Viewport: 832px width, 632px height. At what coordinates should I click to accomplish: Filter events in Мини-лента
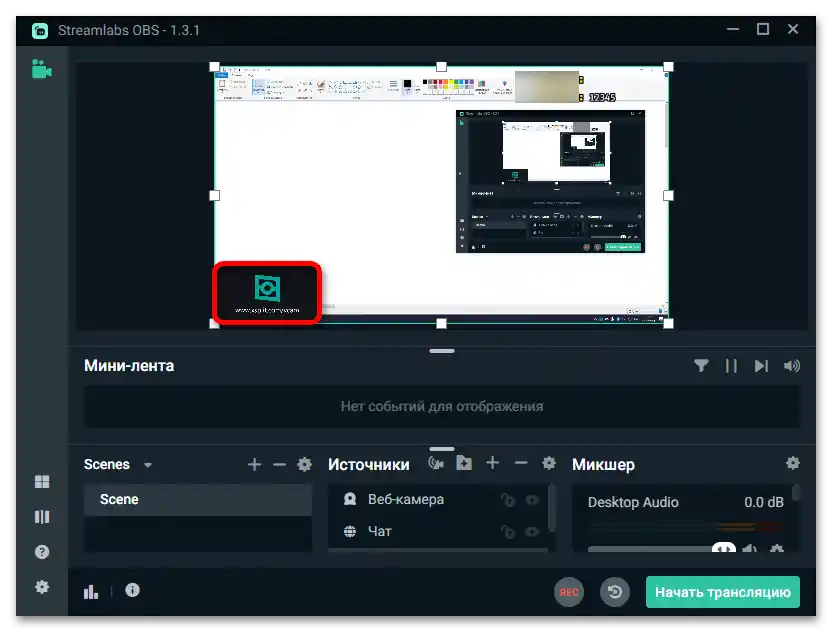pyautogui.click(x=701, y=366)
